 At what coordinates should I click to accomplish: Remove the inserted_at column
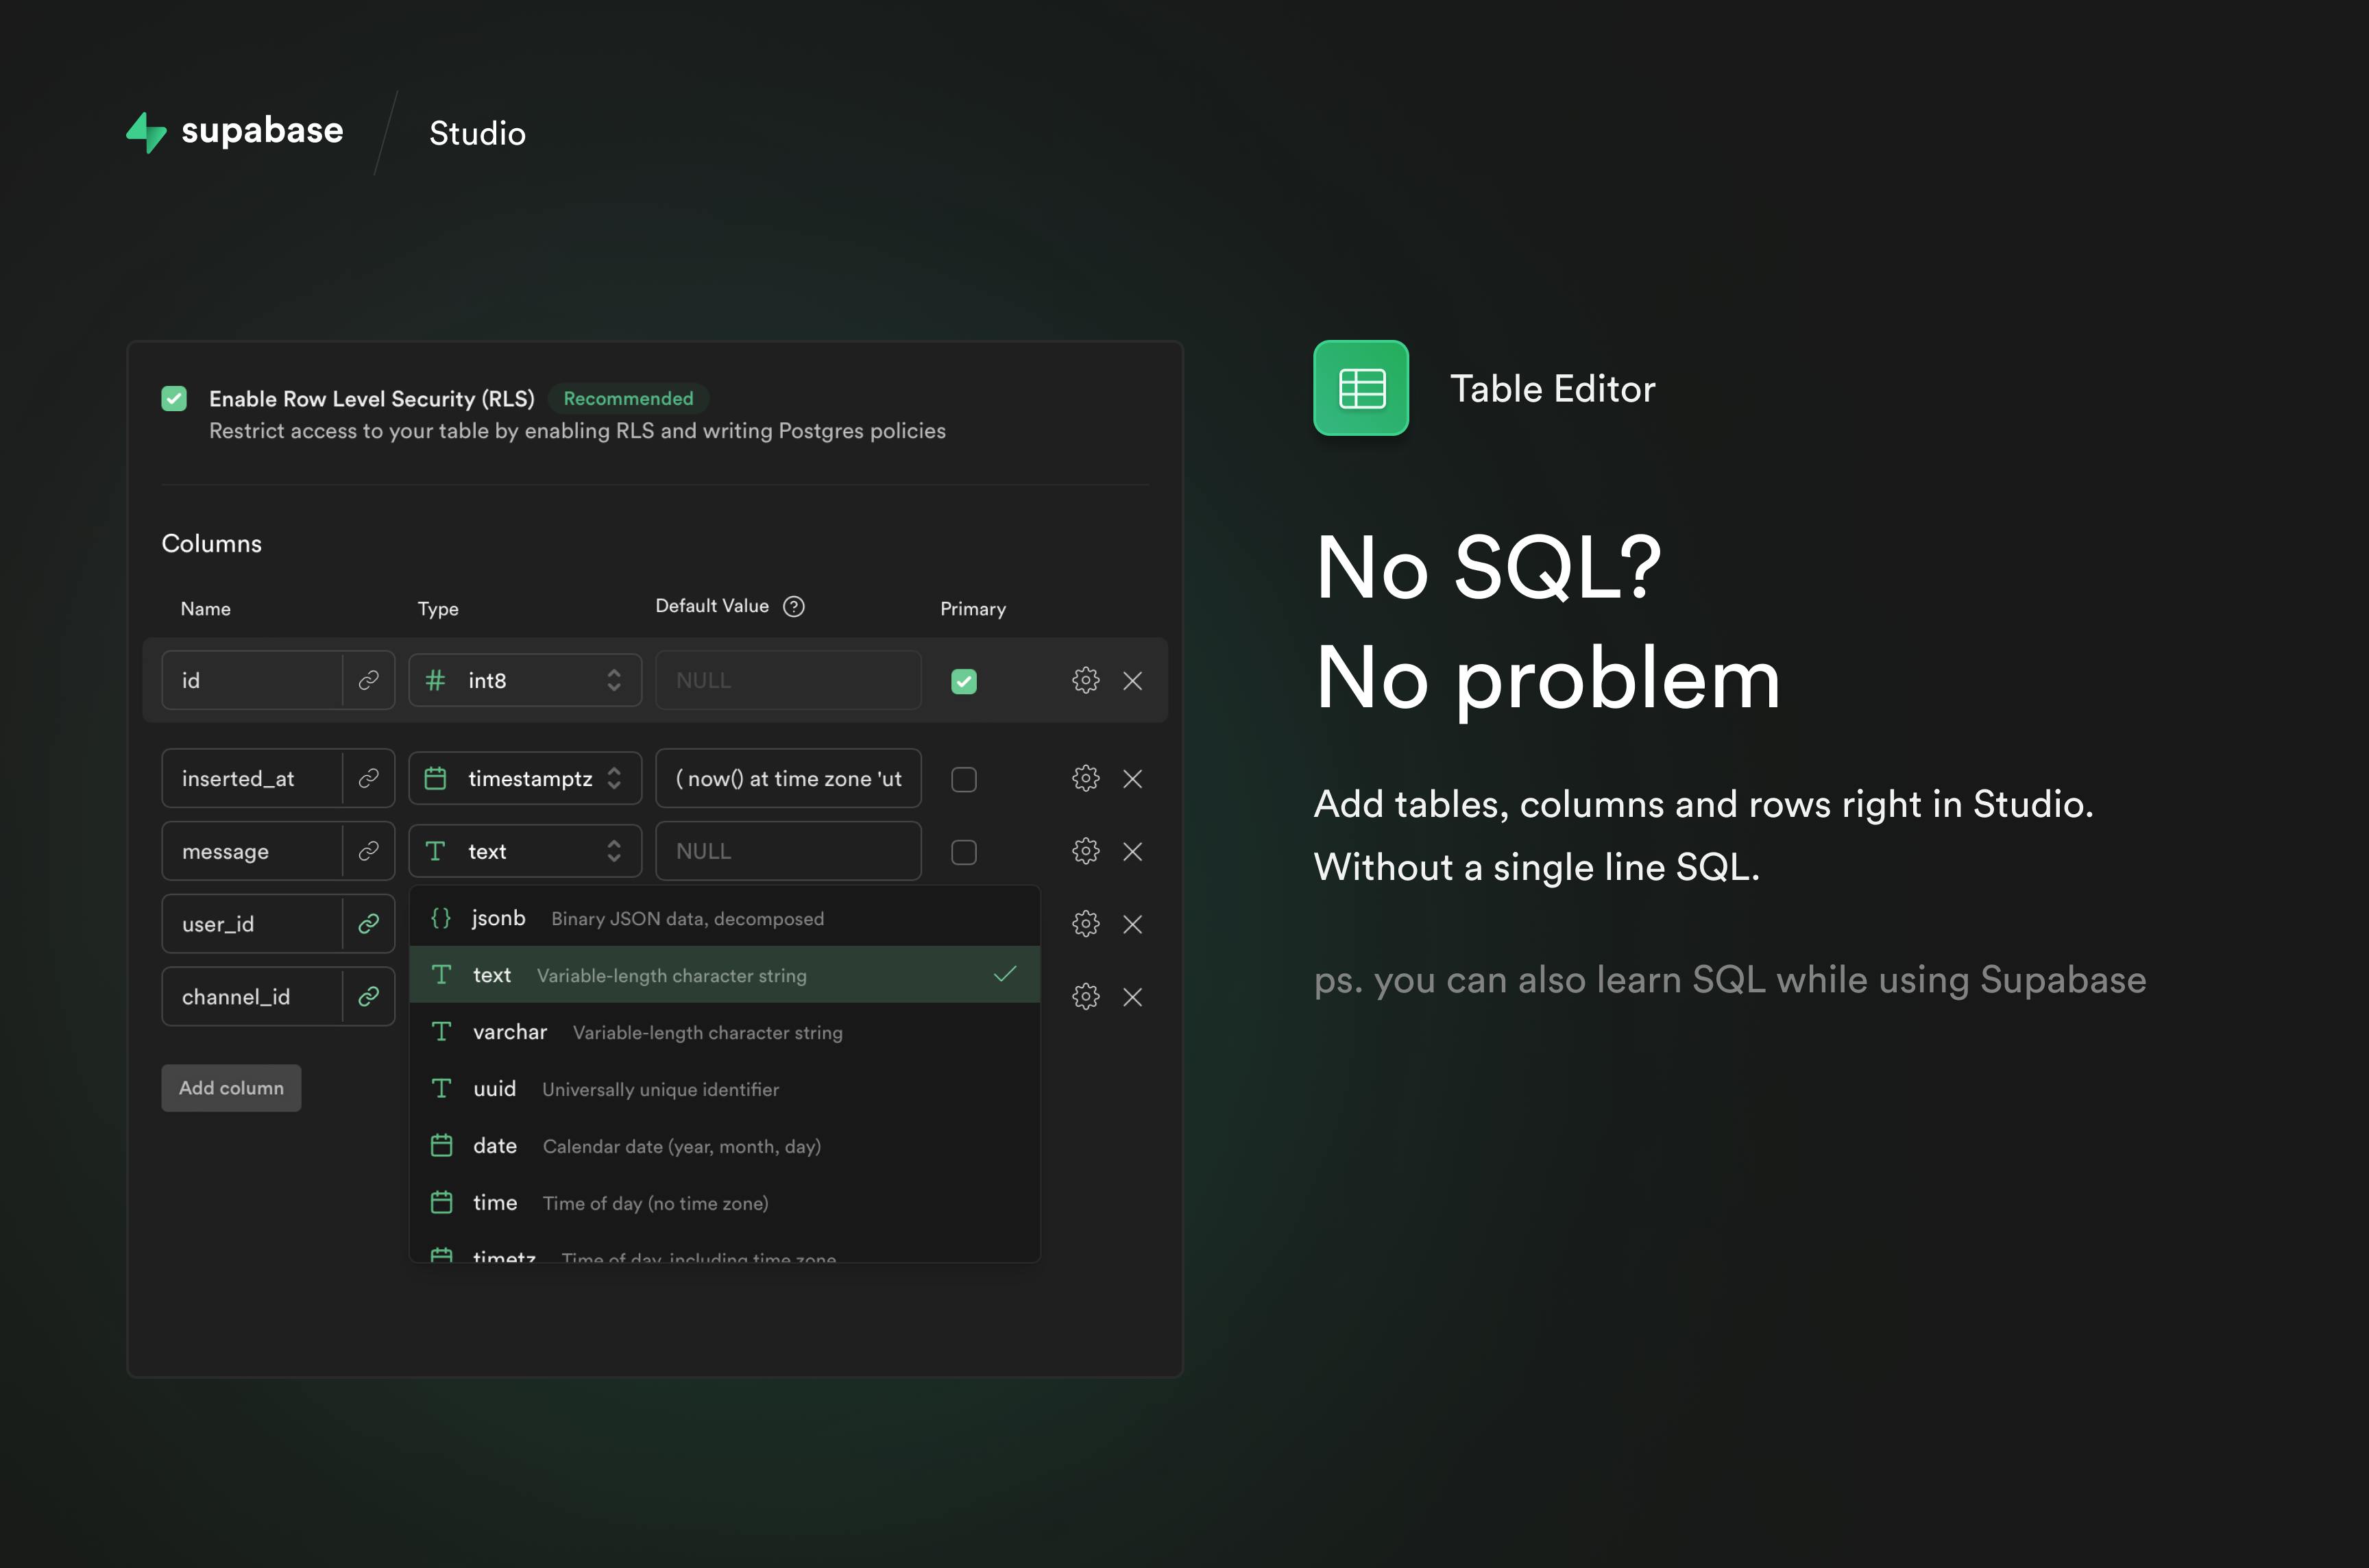1133,779
